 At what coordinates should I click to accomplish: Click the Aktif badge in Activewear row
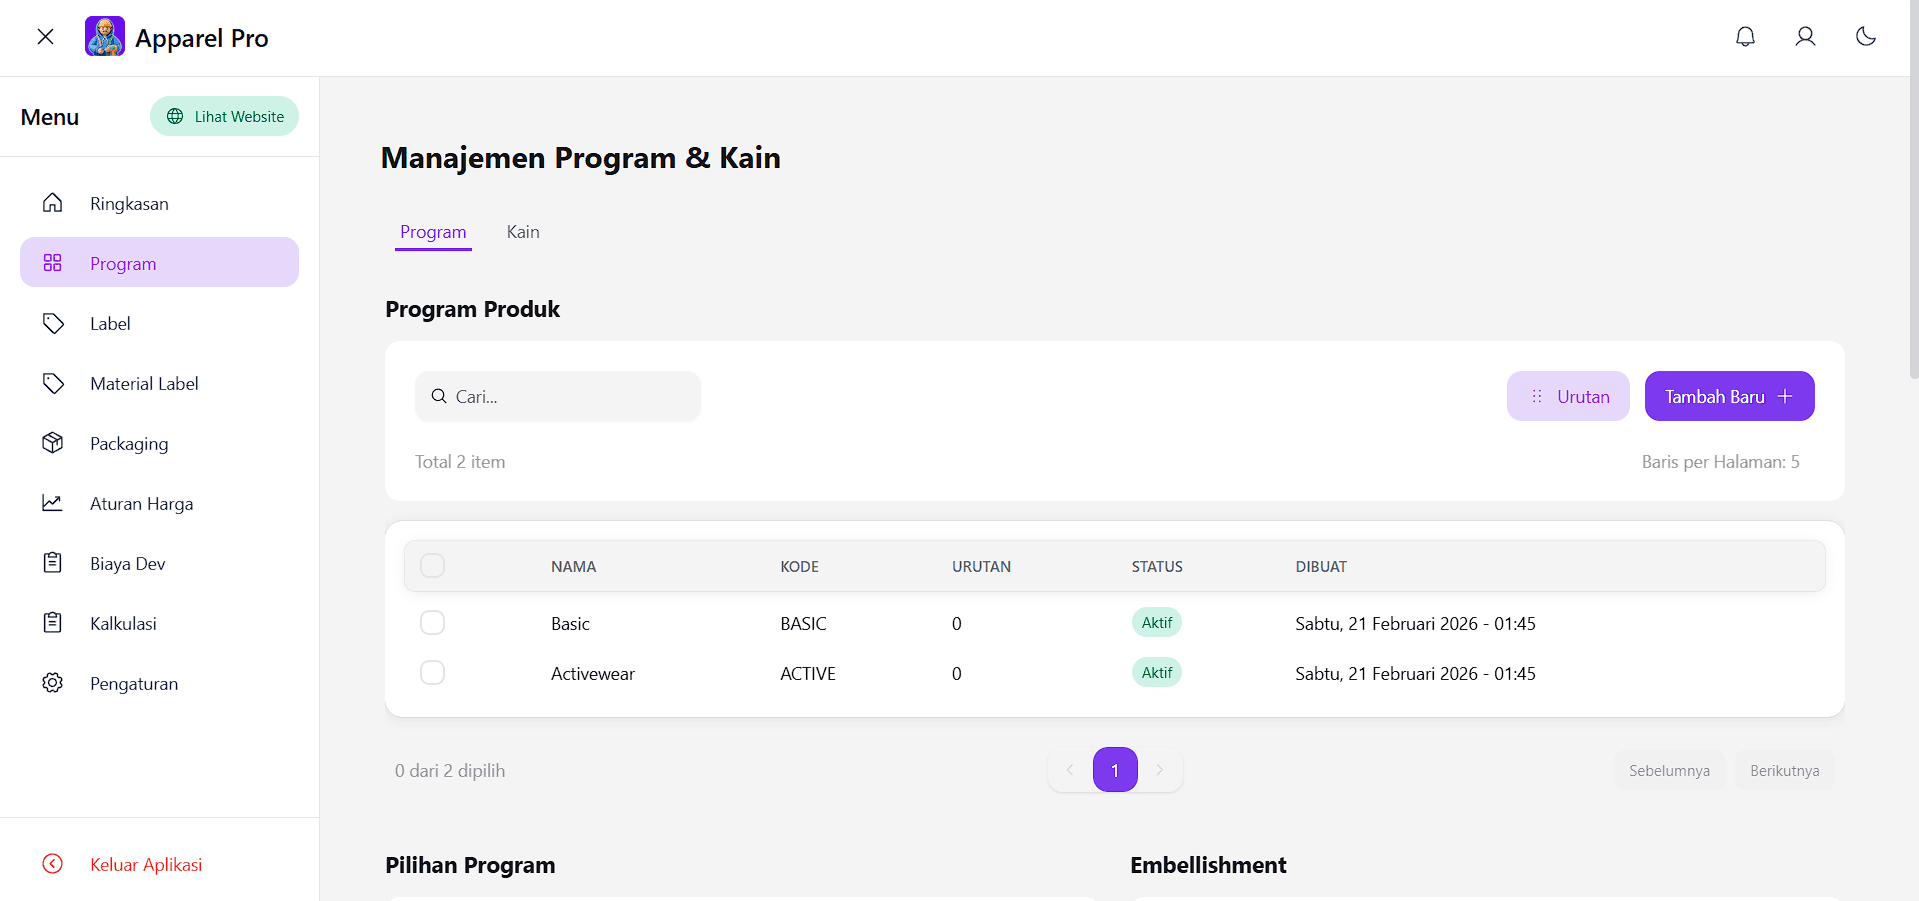[1157, 672]
